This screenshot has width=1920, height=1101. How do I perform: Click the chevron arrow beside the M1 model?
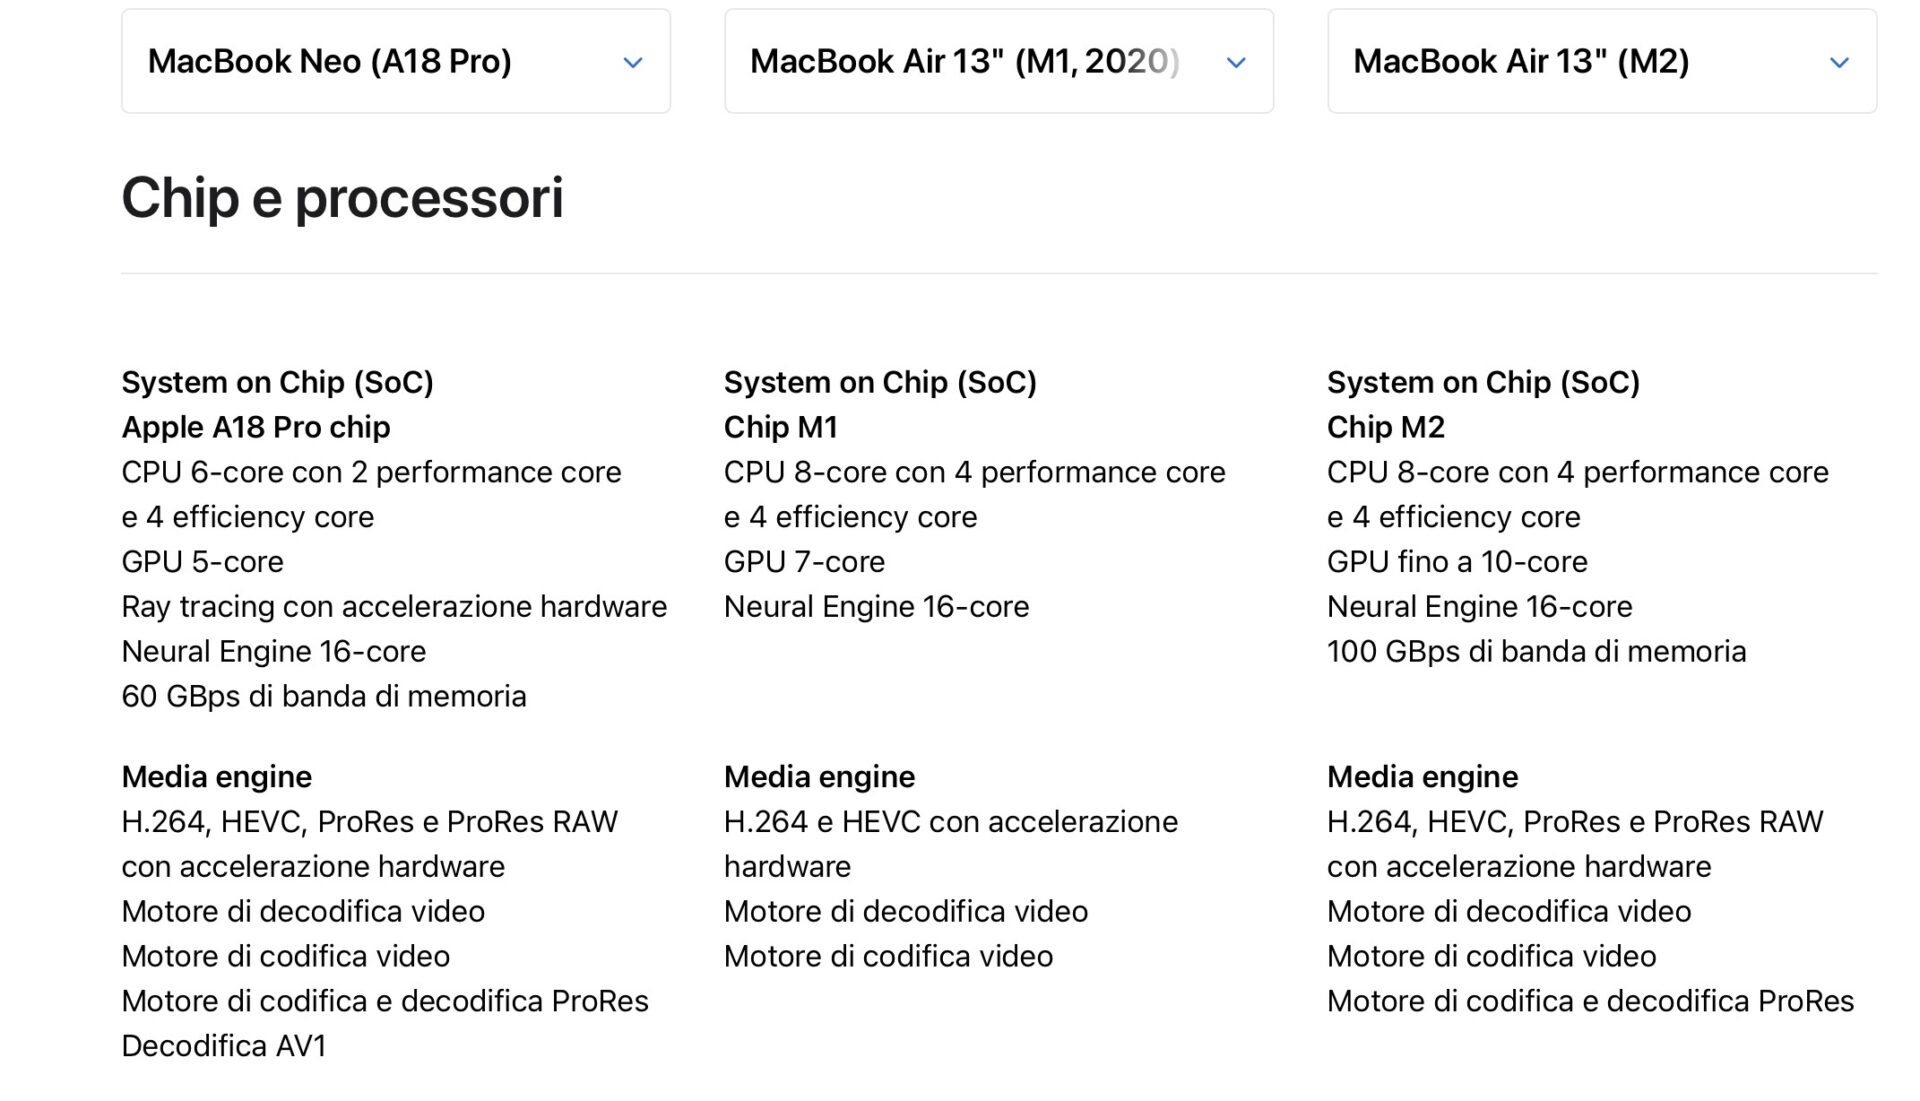(x=1236, y=63)
